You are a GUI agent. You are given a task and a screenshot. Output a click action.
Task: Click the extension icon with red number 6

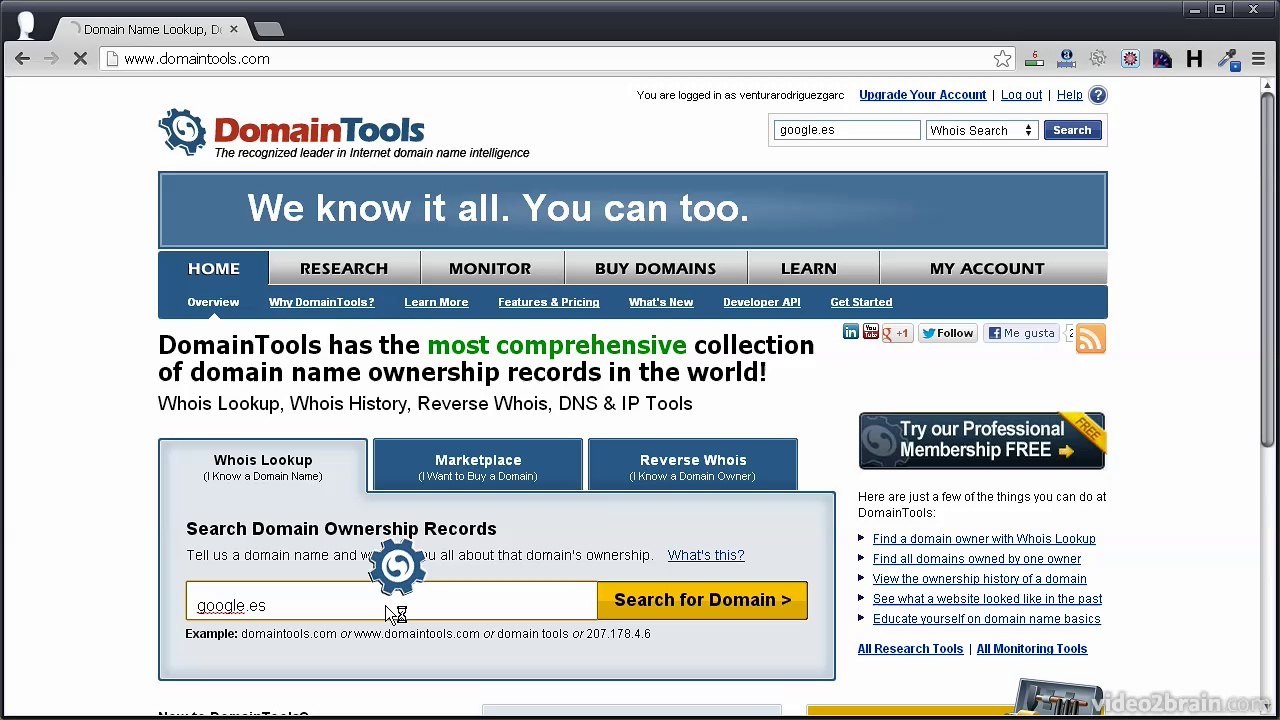(x=1034, y=59)
